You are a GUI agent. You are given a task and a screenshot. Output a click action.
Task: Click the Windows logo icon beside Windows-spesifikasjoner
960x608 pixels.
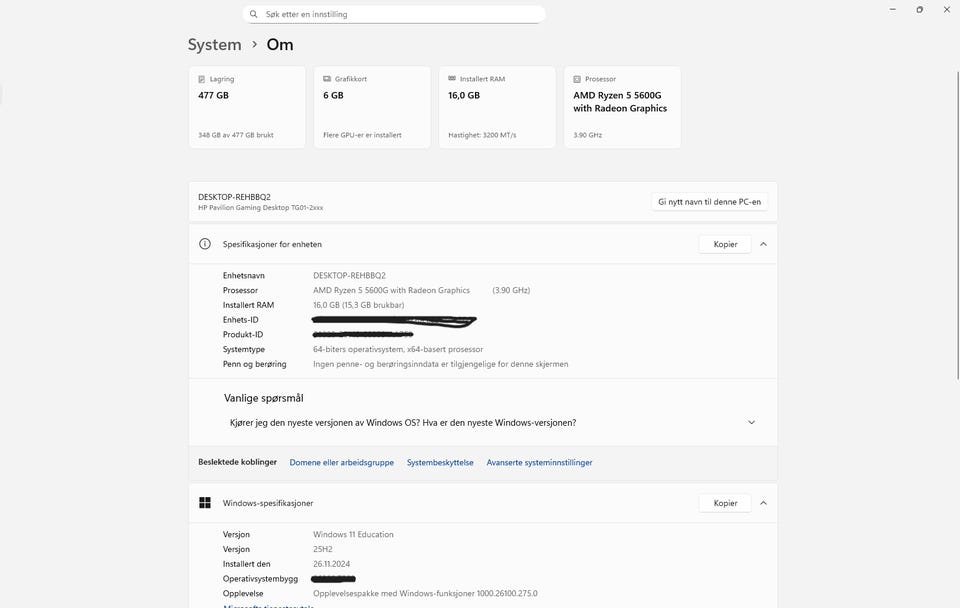point(205,503)
